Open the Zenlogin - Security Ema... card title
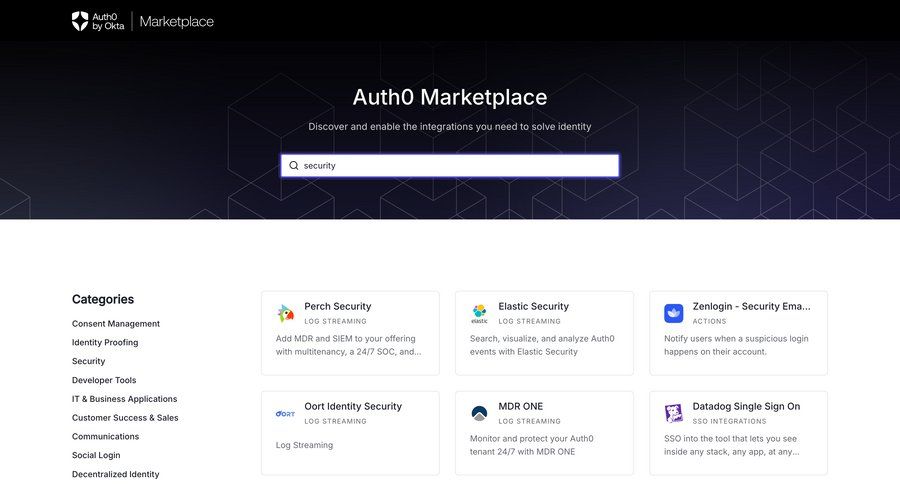The height and width of the screenshot is (484, 900). pos(751,307)
